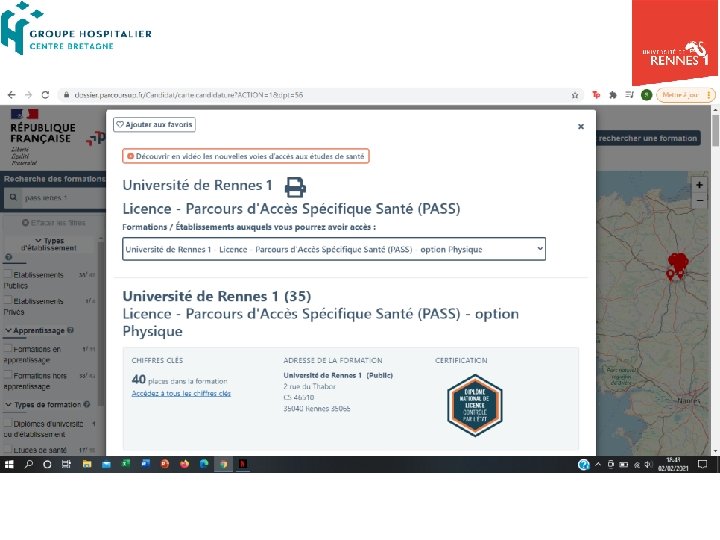Image resolution: width=720 pixels, height=540 pixels.
Task: Zoom out on the map
Action: pos(699,201)
